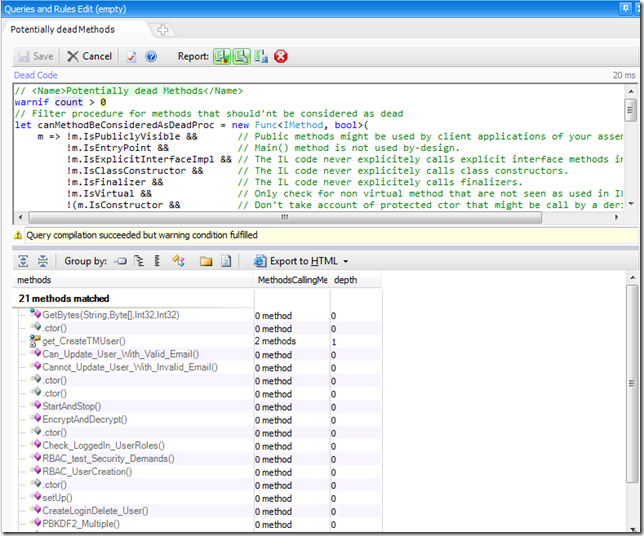
Task: Click the Cancel button
Action: coord(89,57)
